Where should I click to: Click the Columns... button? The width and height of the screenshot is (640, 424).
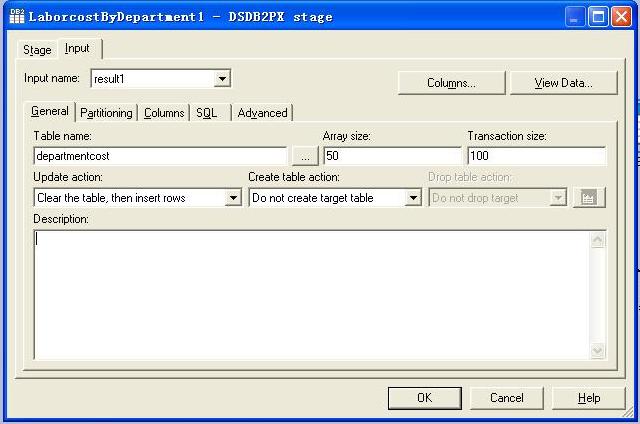coord(451,83)
